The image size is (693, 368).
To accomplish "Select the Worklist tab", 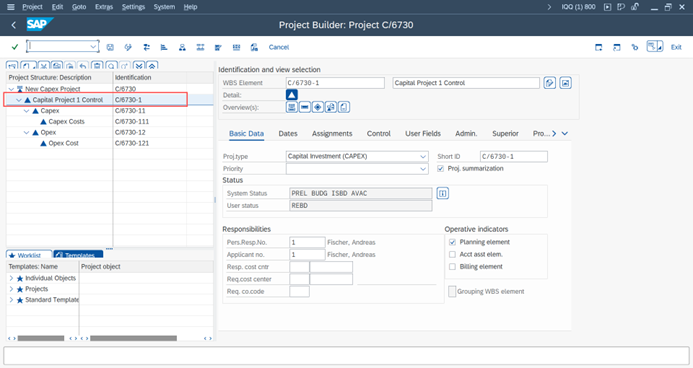I will pos(29,255).
